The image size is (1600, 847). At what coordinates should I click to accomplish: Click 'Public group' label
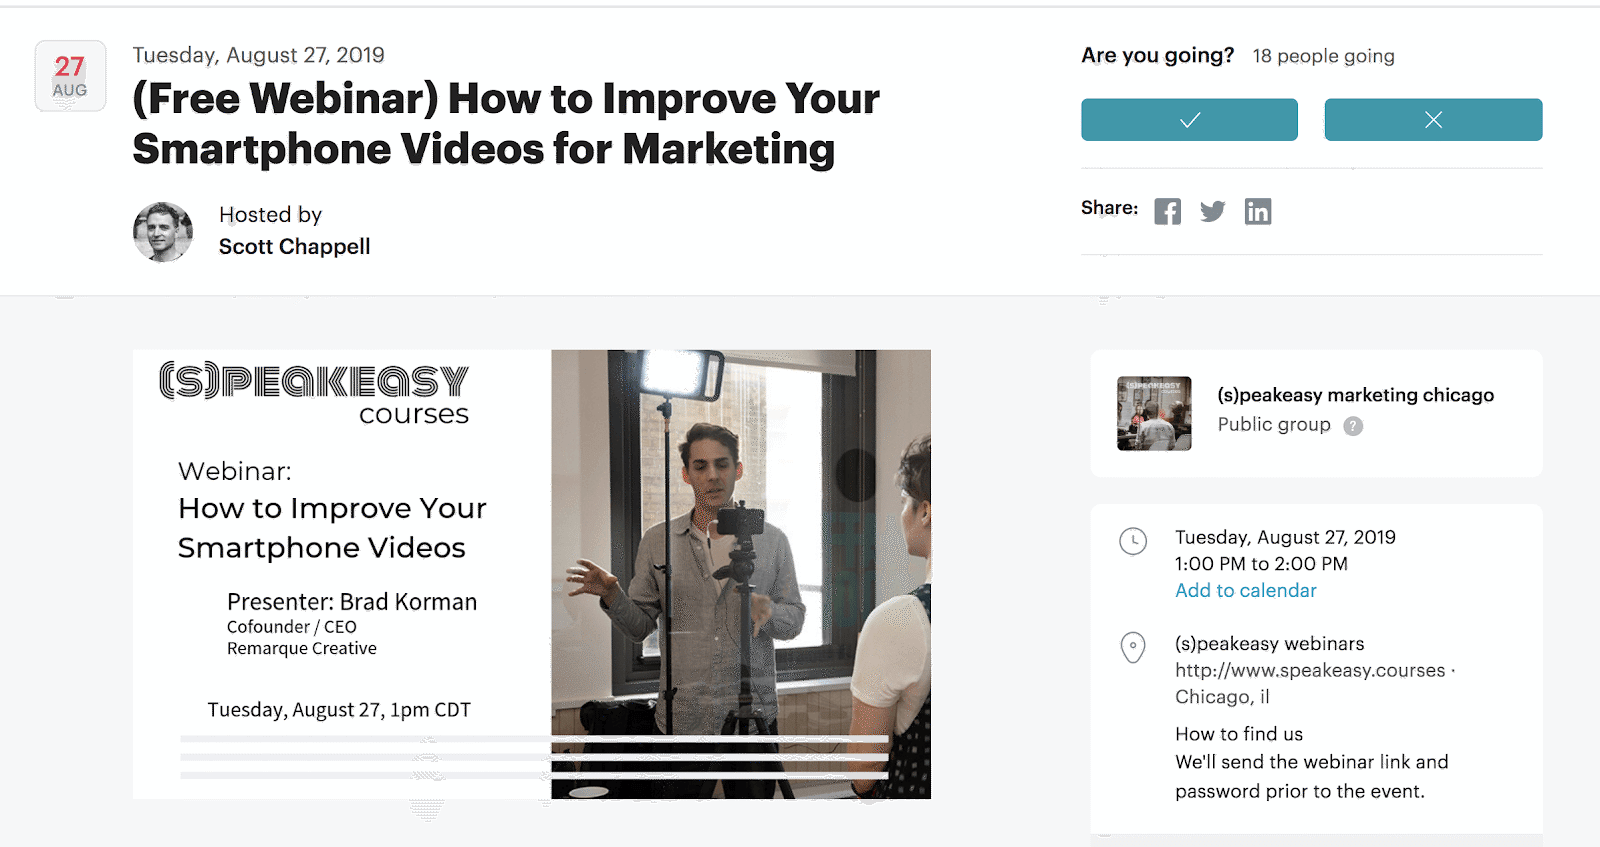click(x=1274, y=425)
